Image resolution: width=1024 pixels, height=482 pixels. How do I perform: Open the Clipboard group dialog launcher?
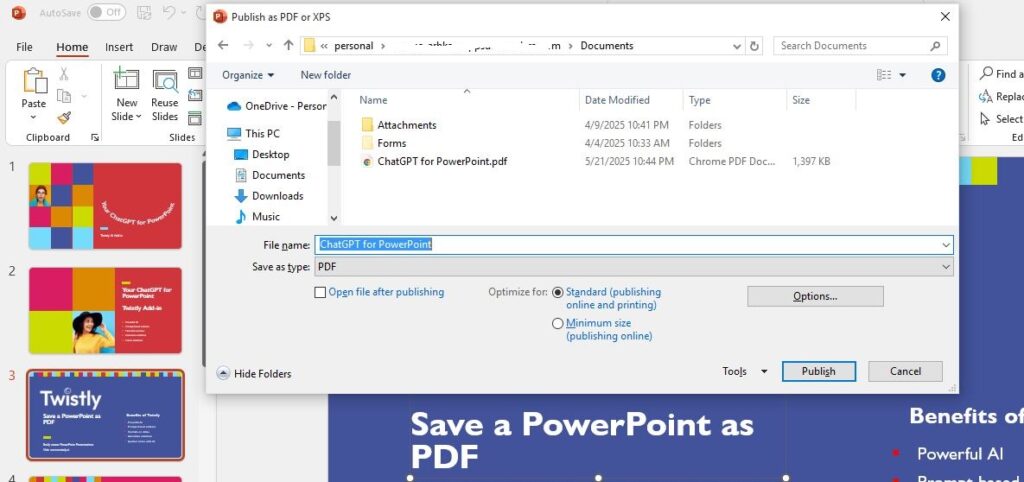click(95, 137)
